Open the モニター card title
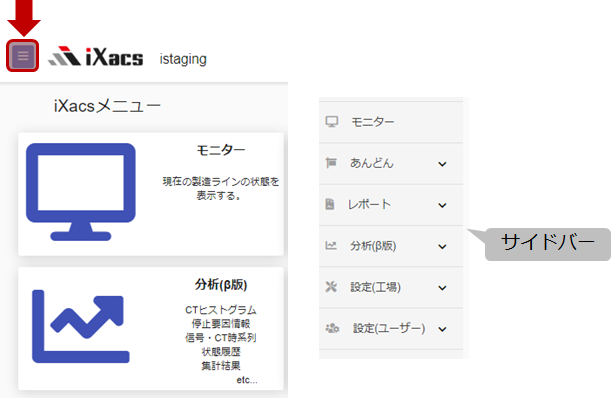This screenshot has width=611, height=398. (221, 150)
